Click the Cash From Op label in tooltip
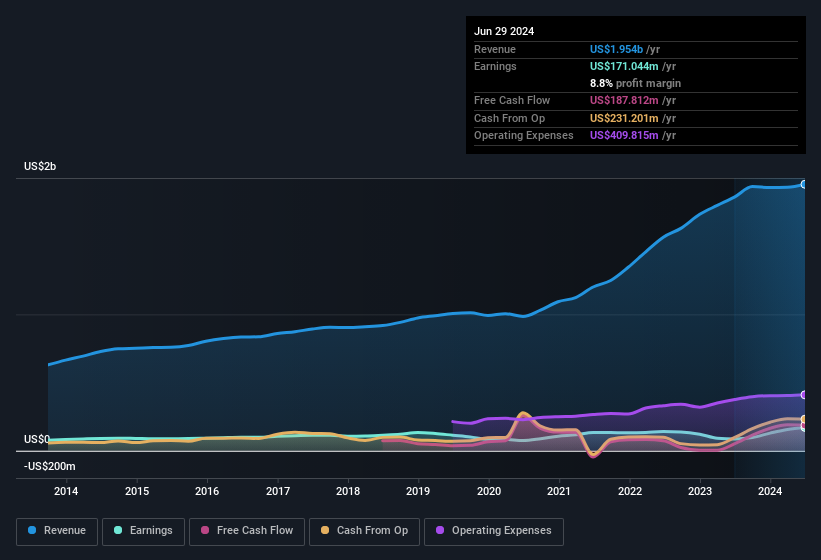The width and height of the screenshot is (821, 560). pyautogui.click(x=509, y=118)
